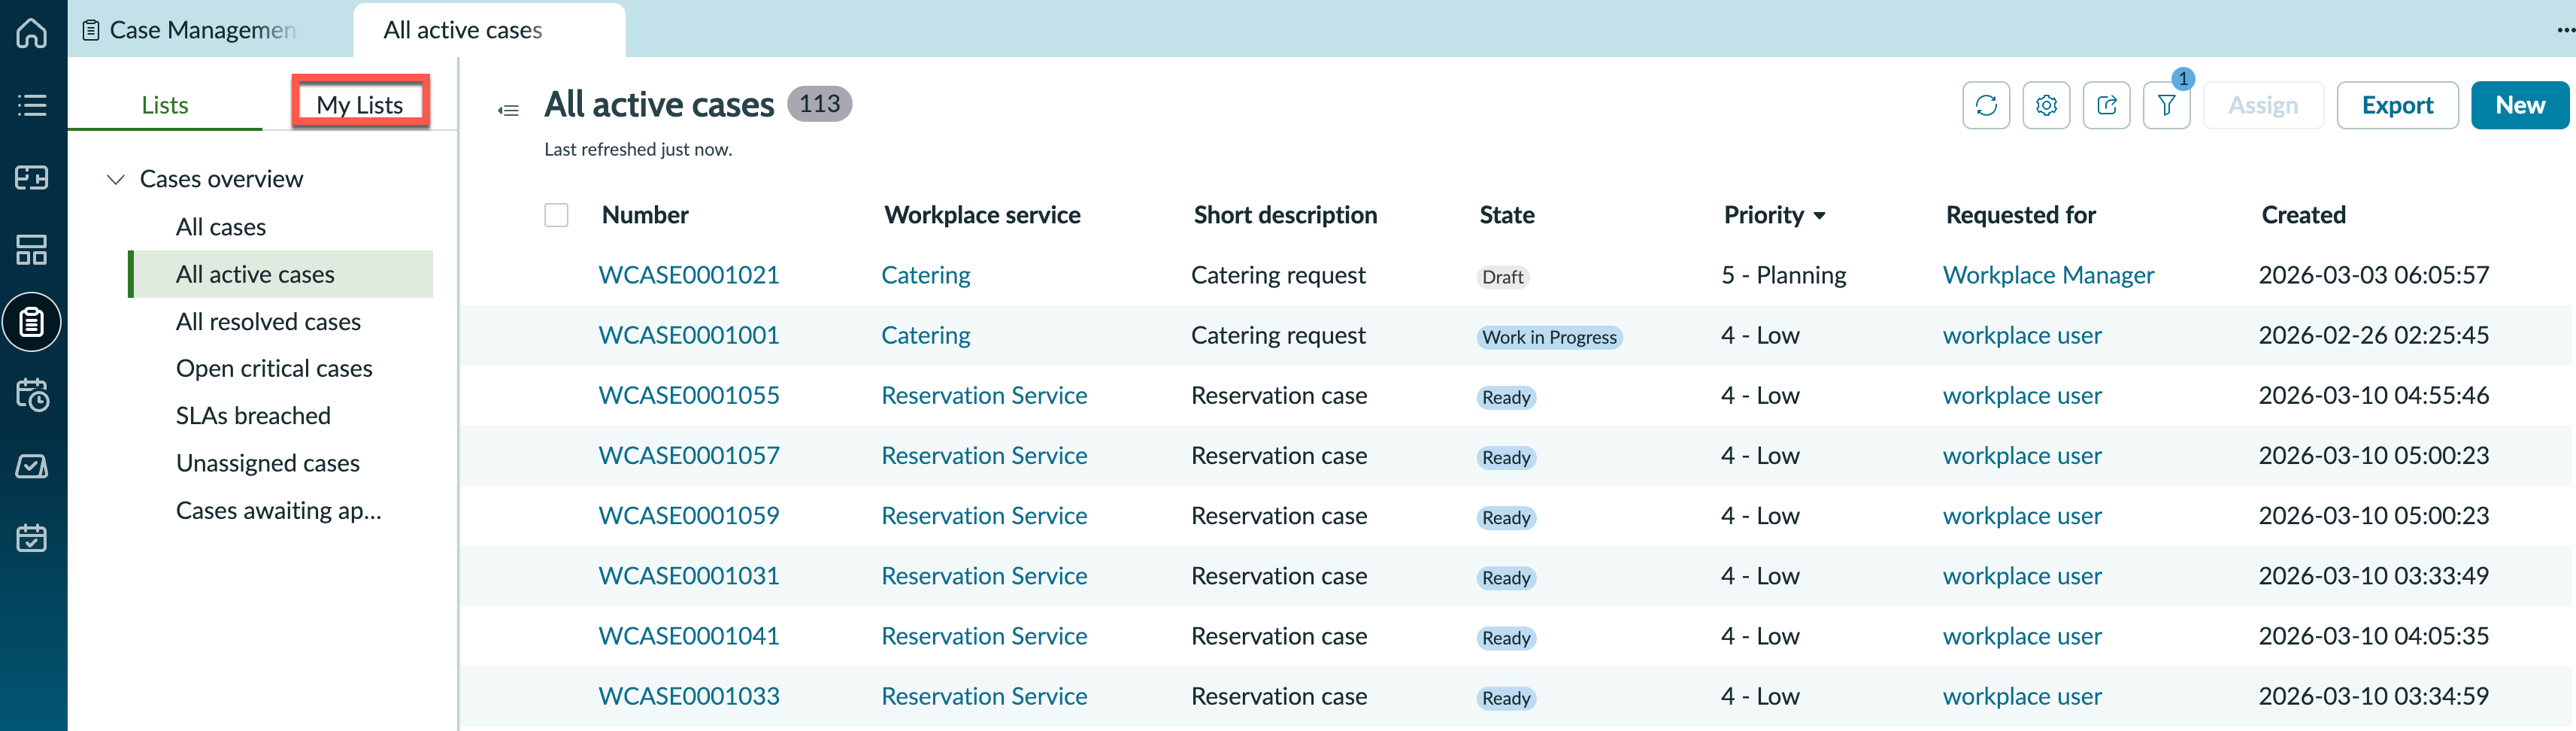Open list settings gear icon

click(x=2046, y=105)
